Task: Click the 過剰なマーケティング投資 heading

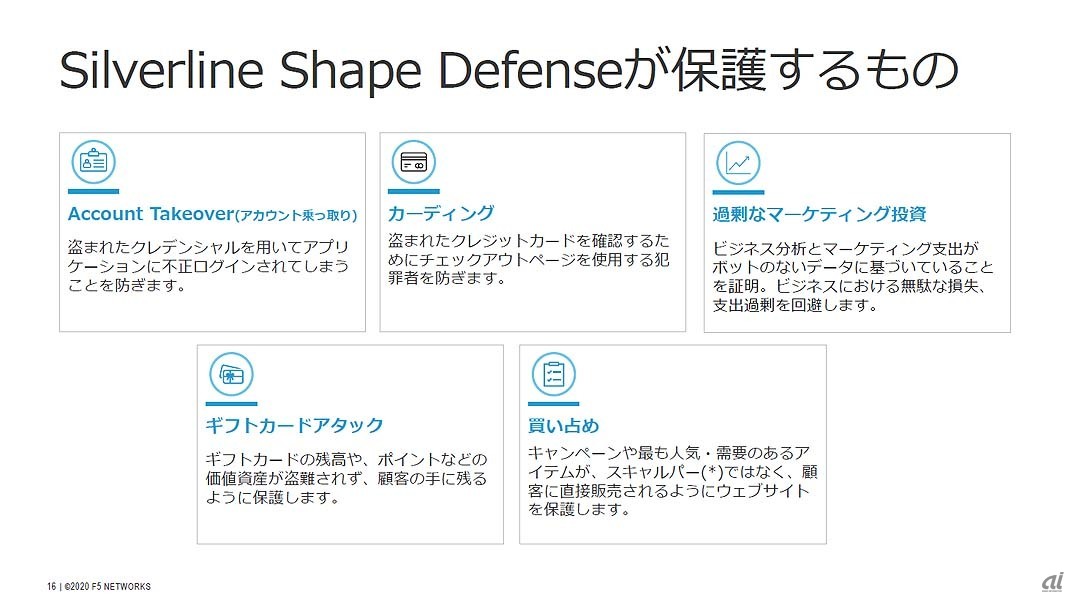Action: (819, 214)
